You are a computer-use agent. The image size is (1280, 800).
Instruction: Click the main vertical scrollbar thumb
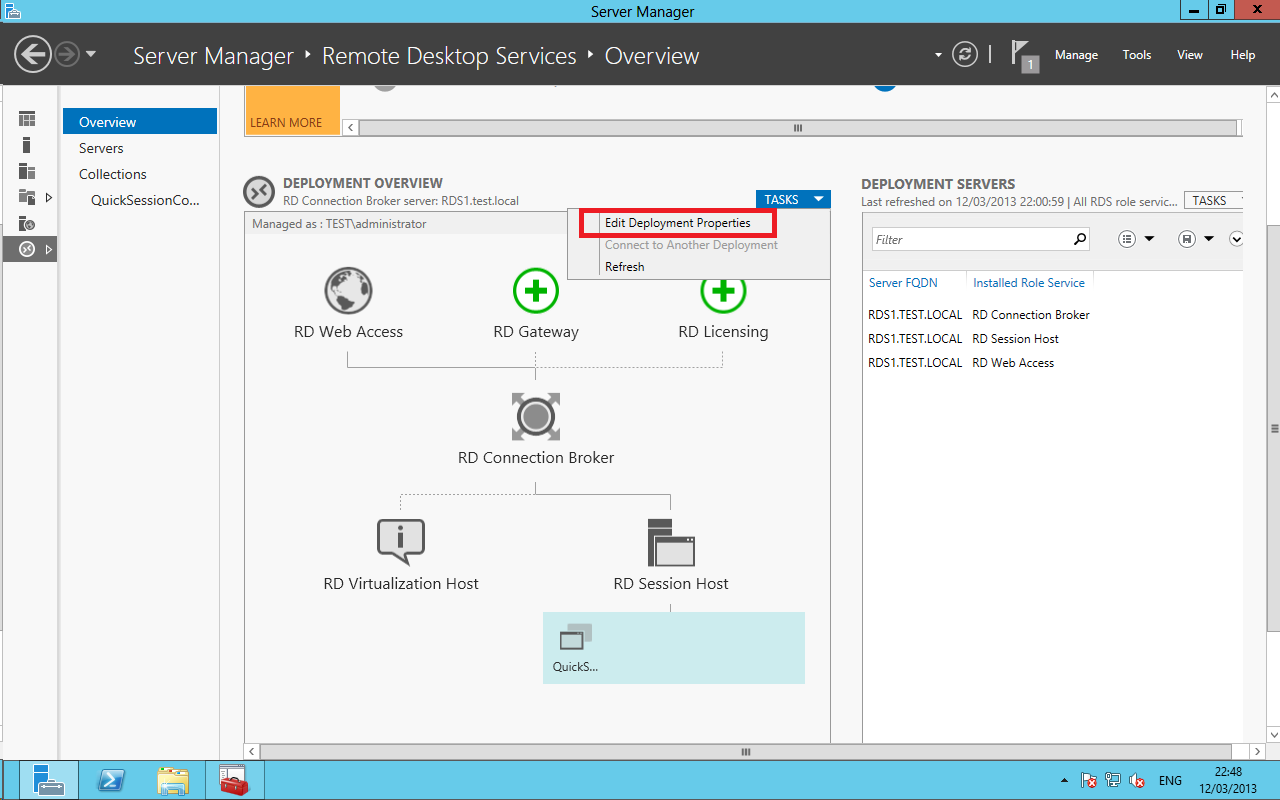(1273, 428)
